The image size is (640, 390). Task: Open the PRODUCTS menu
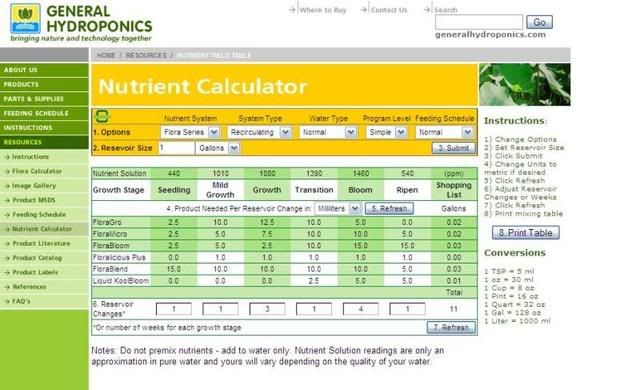coord(44,84)
